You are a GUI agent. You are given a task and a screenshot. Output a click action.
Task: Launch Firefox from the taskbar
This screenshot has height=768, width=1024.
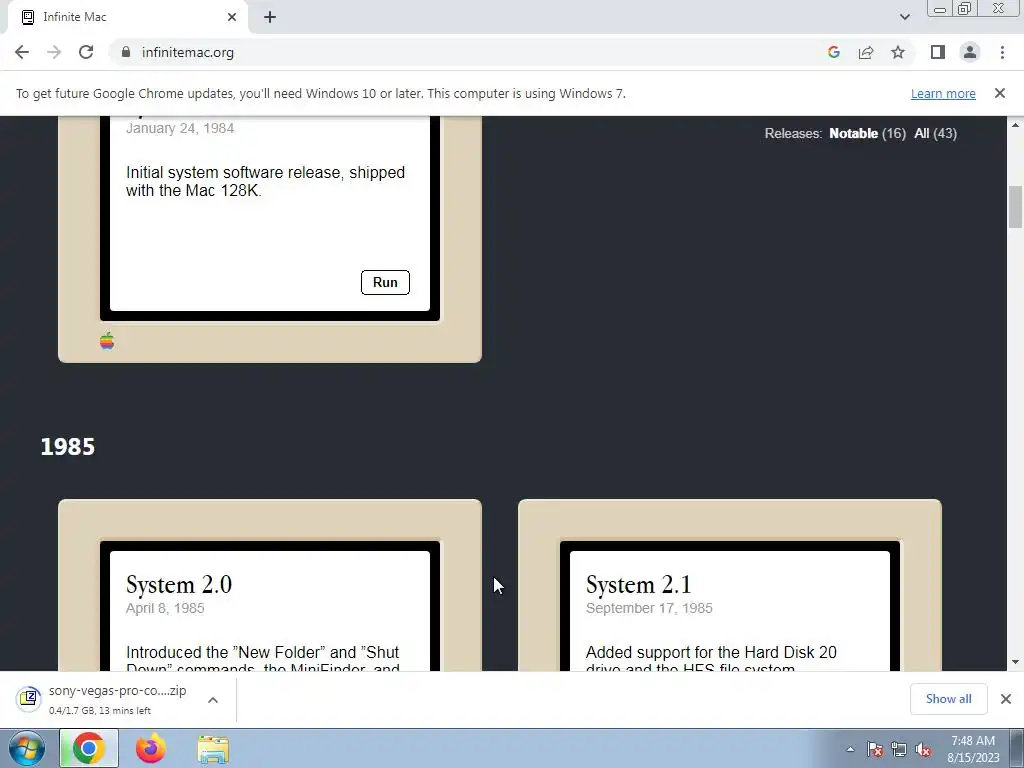click(x=151, y=748)
